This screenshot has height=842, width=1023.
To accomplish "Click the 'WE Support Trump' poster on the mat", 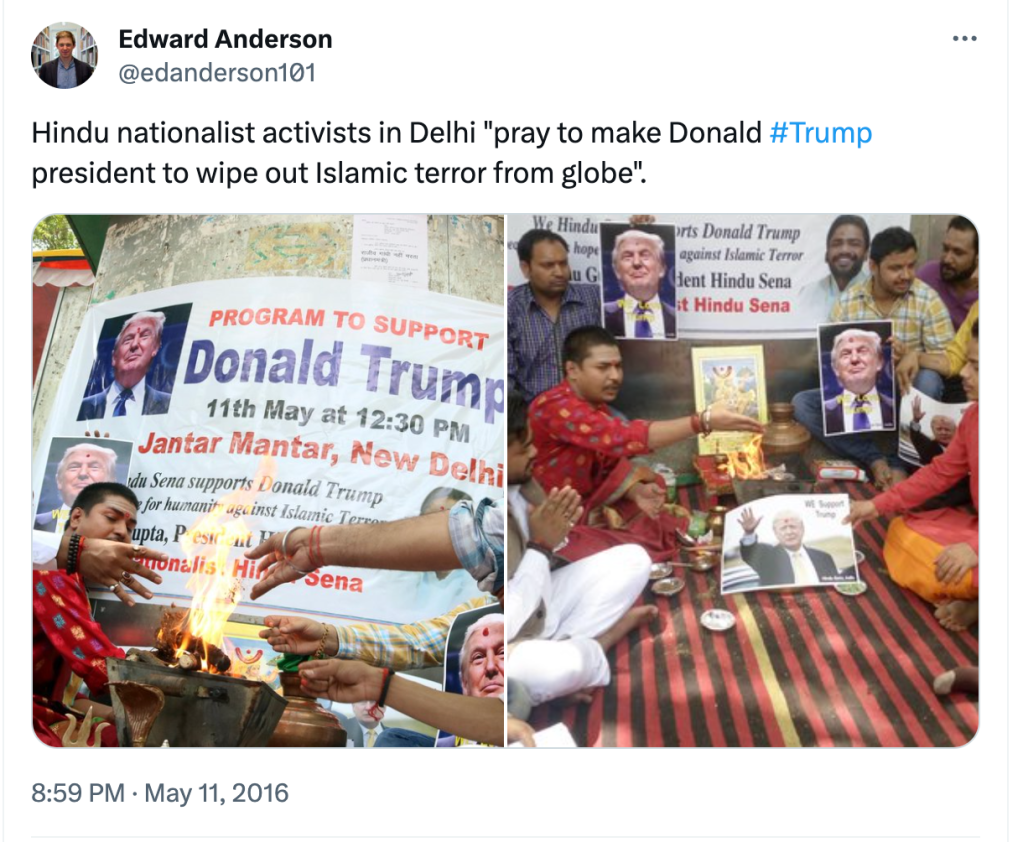I will (x=787, y=543).
